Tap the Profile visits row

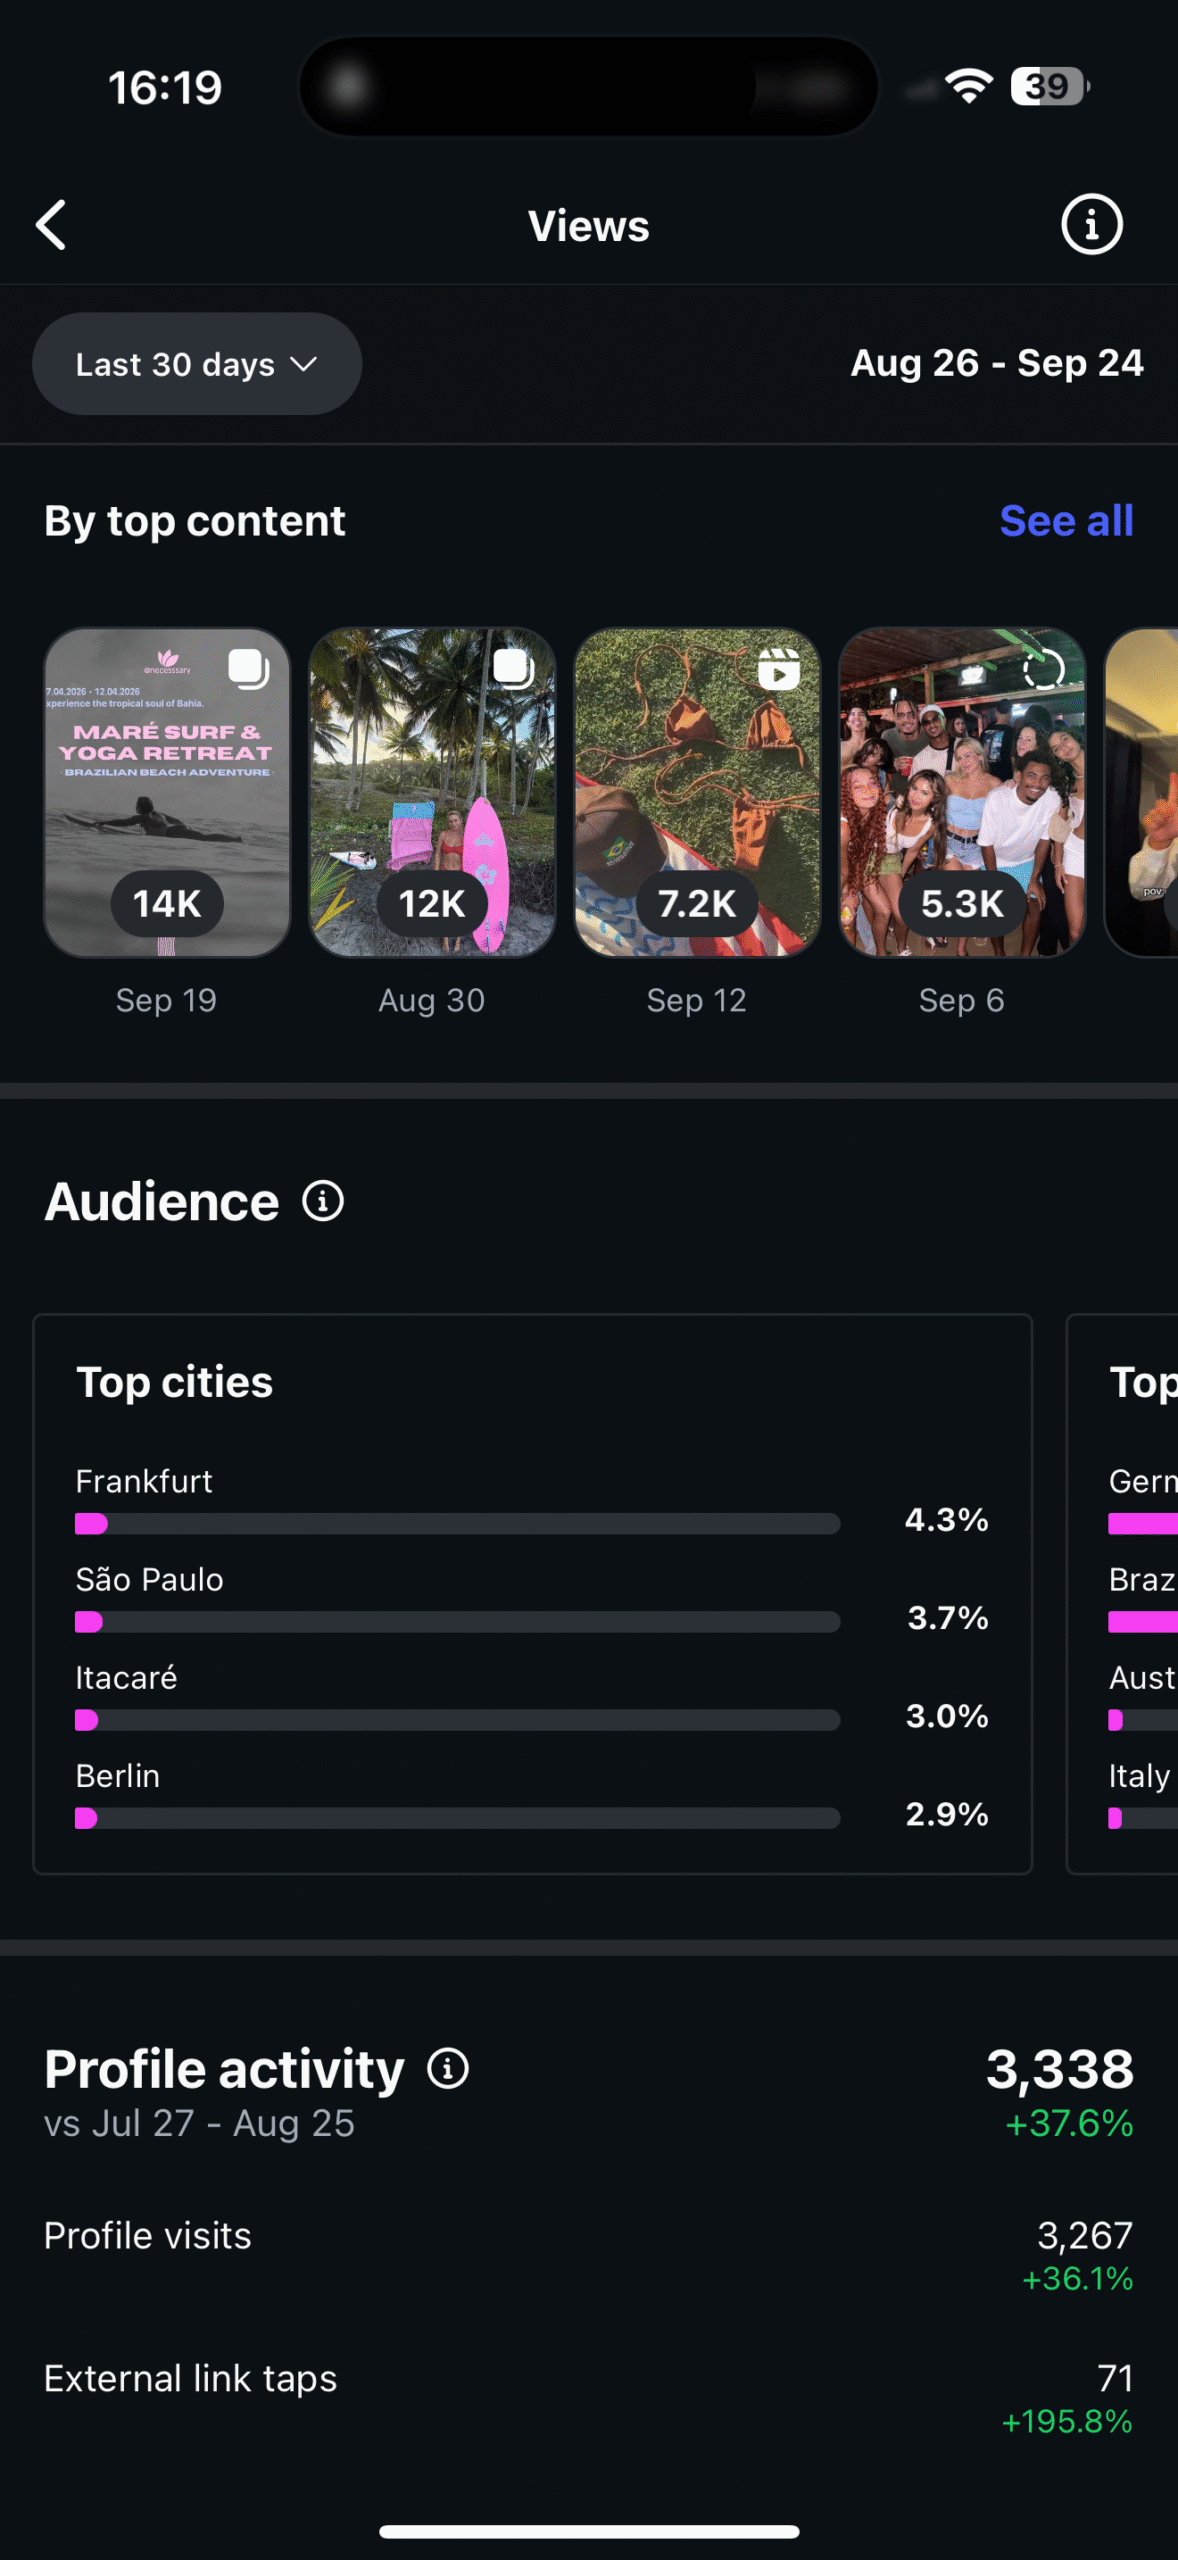[x=588, y=2254]
